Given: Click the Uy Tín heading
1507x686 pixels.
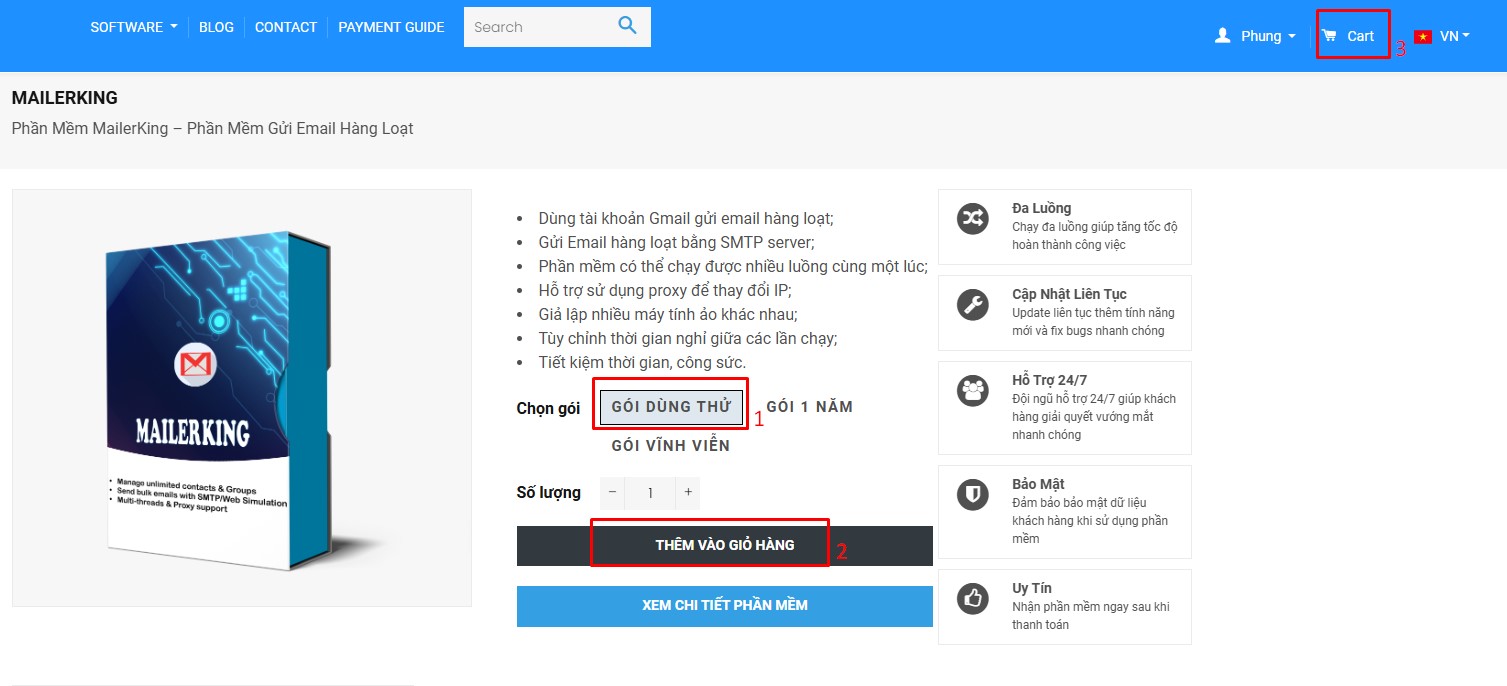Looking at the screenshot, I should pos(1032,588).
